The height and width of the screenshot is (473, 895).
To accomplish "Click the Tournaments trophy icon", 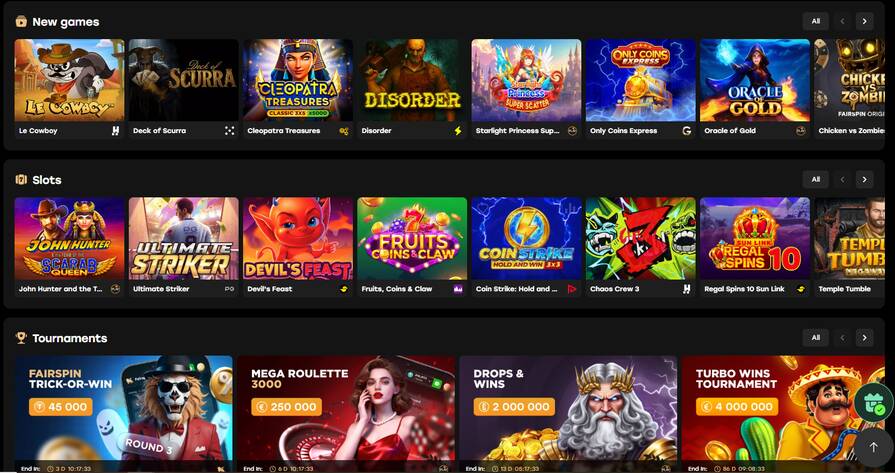I will point(21,338).
